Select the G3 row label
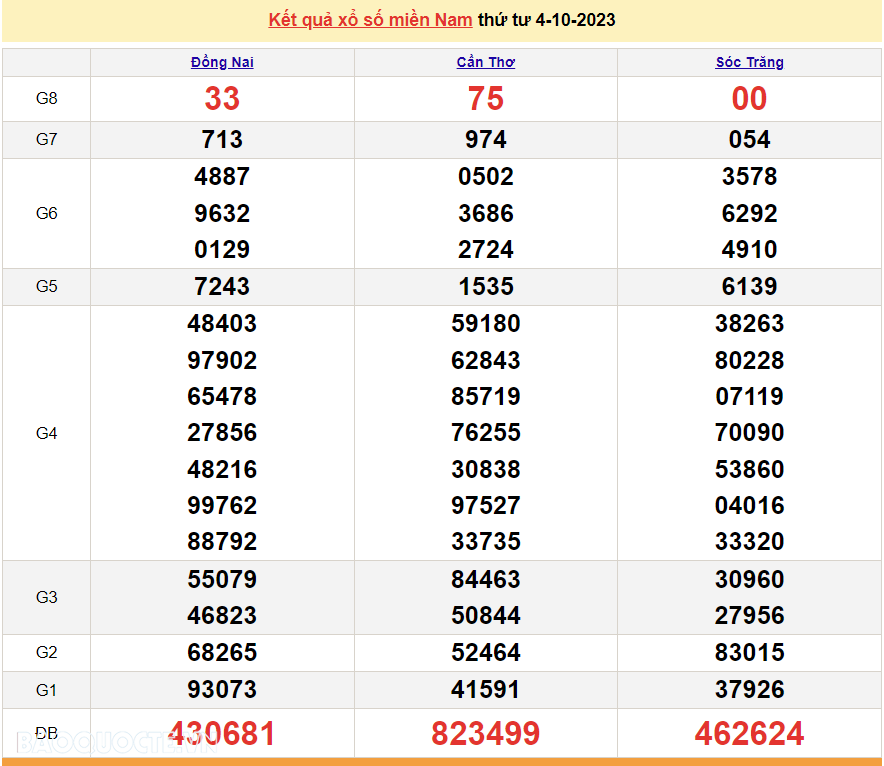 (46, 597)
